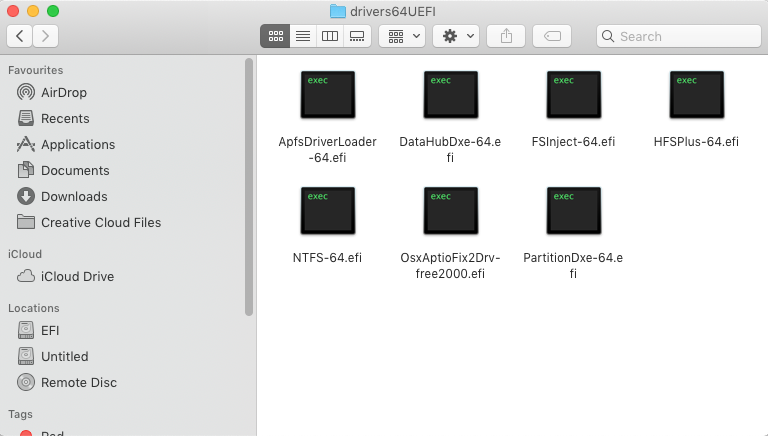Click the FSInject-64.efi file name
Screen dimensions: 768x436
[573, 142]
